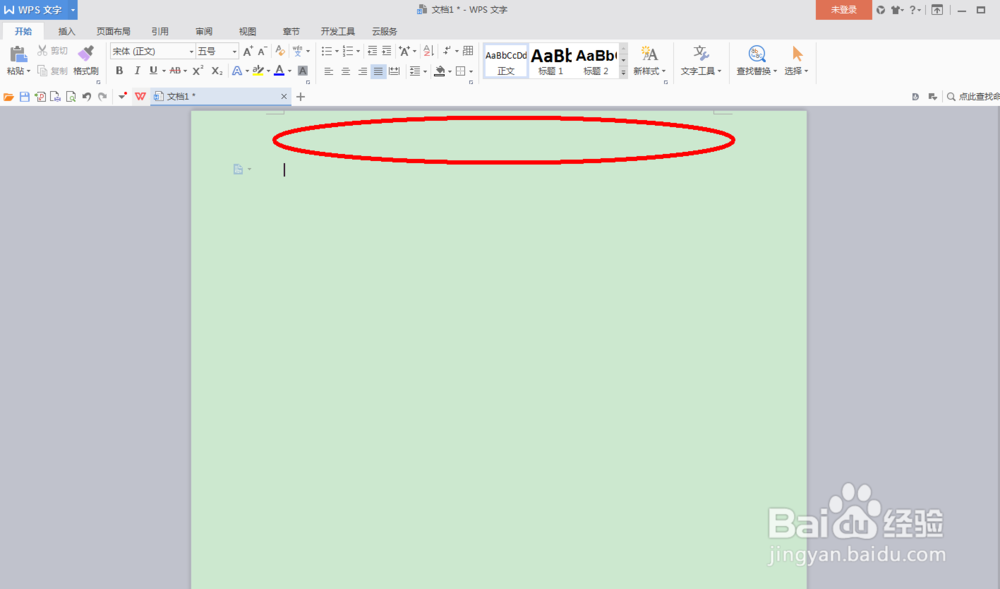The image size is (1000, 589).
Task: Select the 正文 style thumbnail
Action: click(506, 61)
